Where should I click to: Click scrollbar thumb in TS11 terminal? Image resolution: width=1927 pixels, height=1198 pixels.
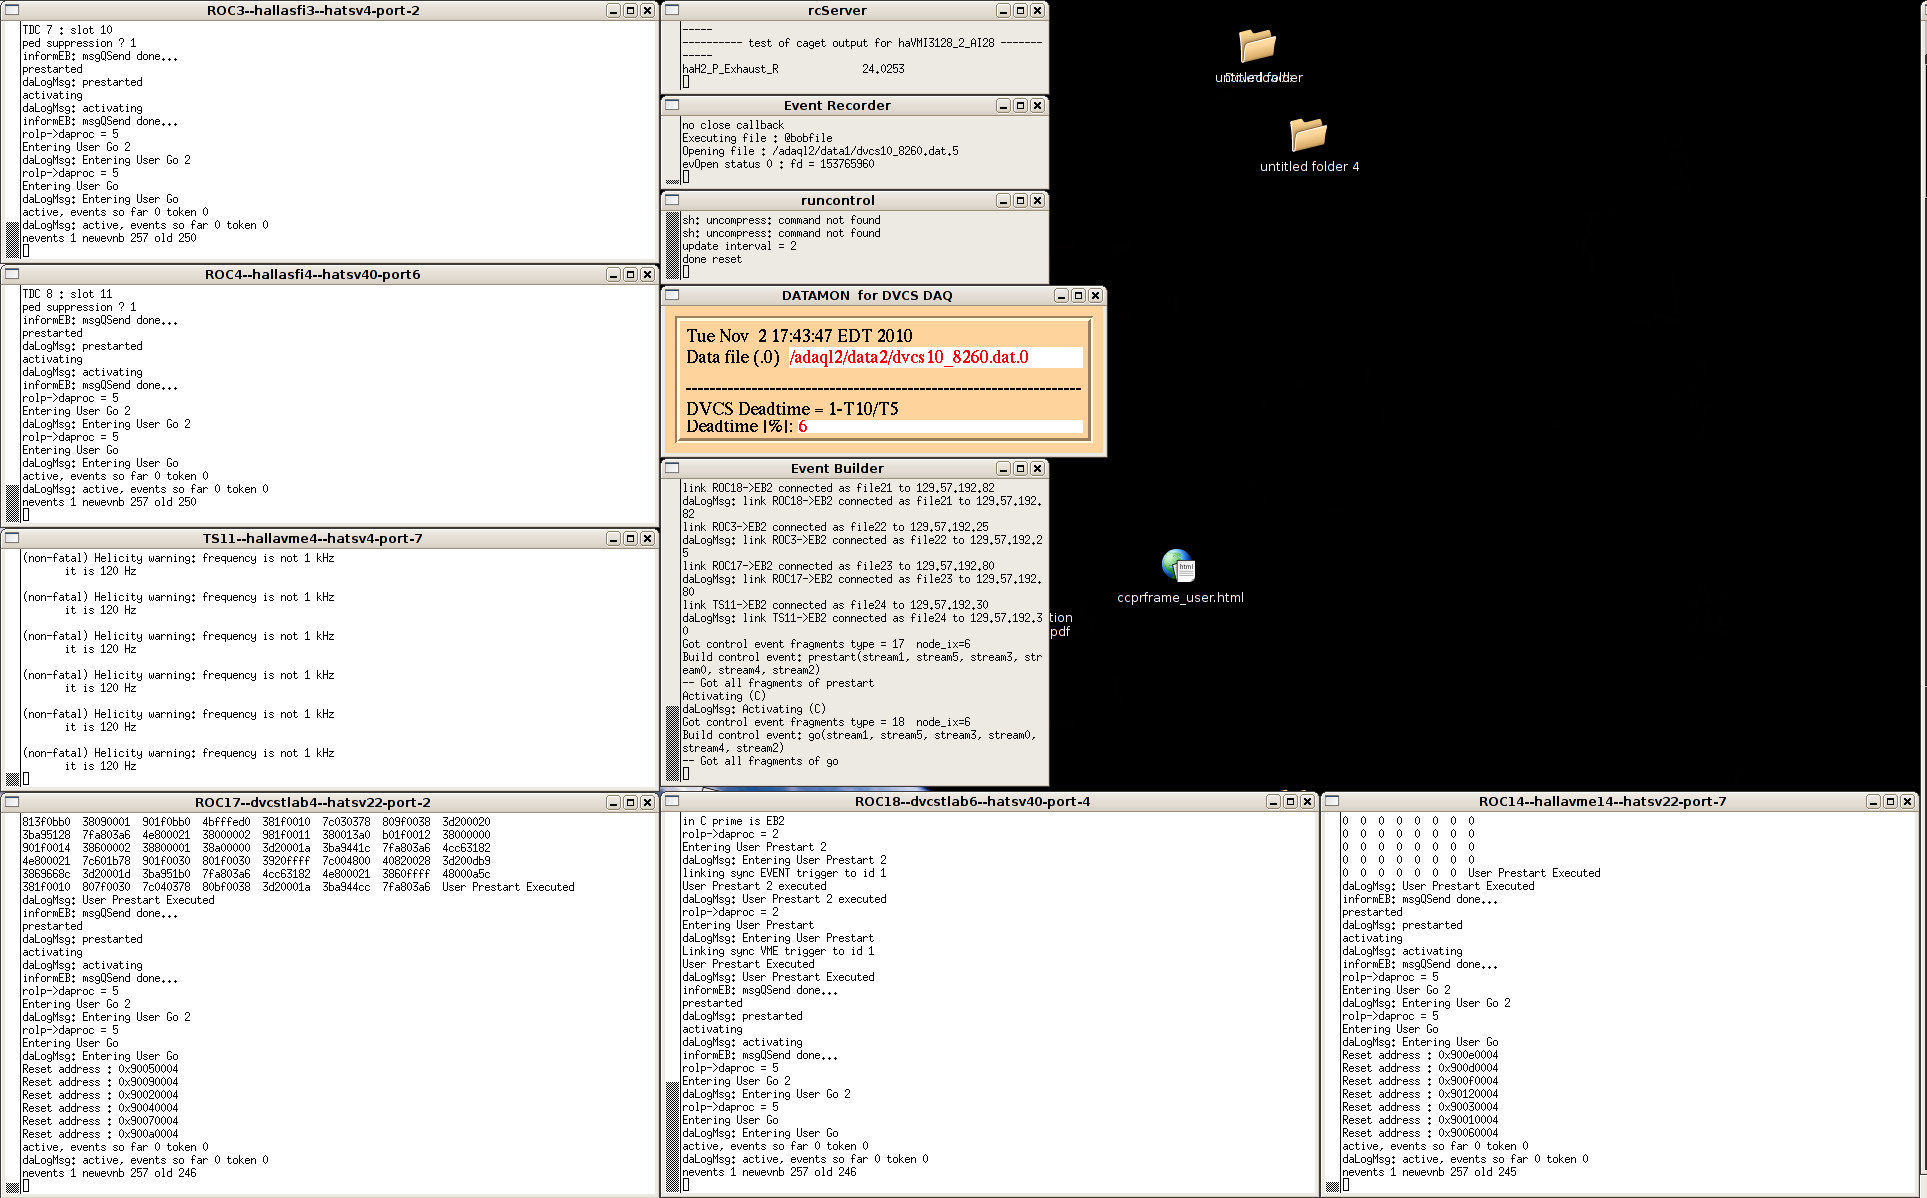(x=13, y=778)
